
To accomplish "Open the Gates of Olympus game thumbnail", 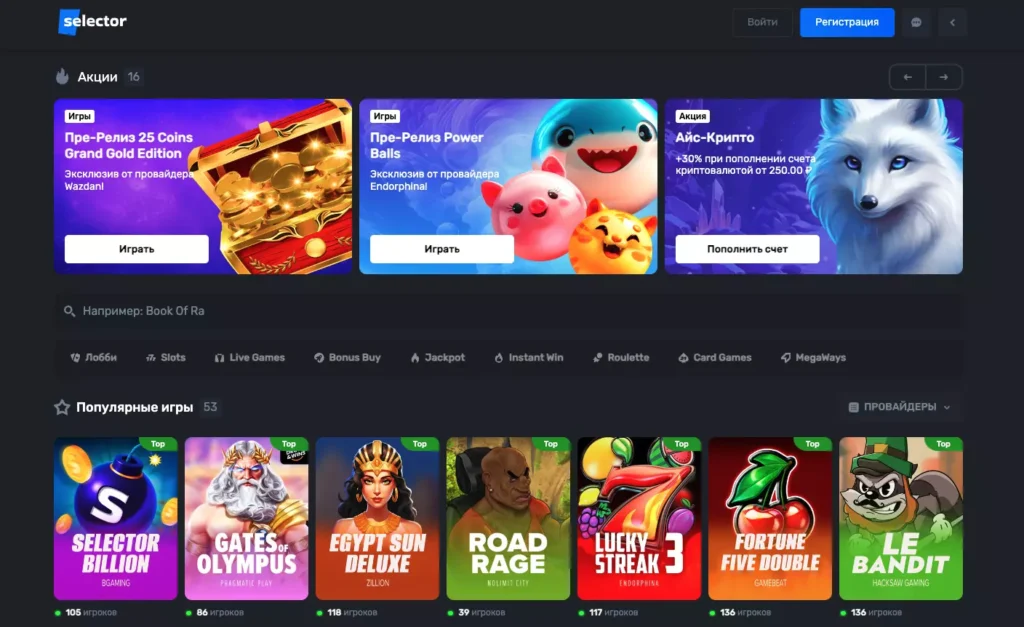I will [246, 519].
